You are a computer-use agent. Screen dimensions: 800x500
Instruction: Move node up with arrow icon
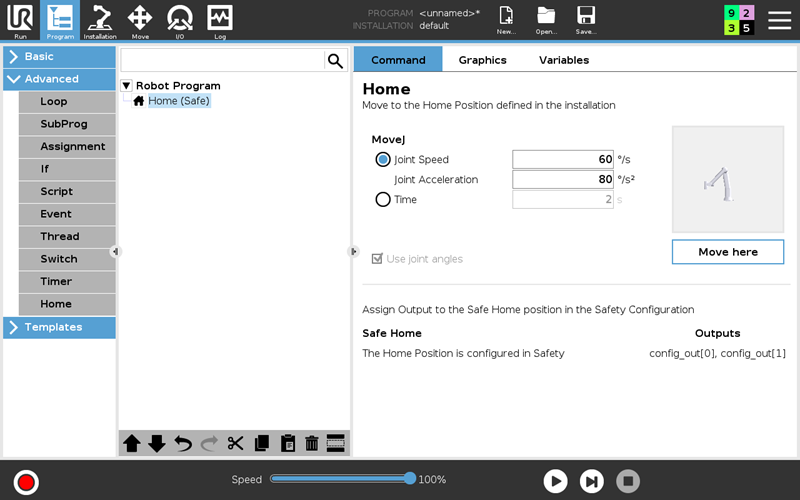point(132,444)
